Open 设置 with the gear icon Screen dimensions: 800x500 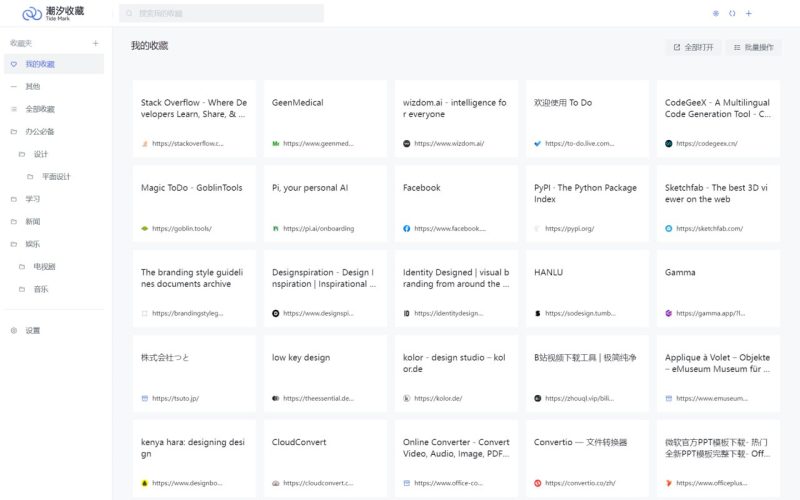14,330
